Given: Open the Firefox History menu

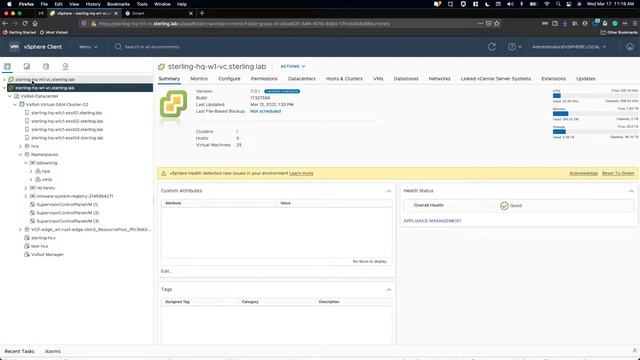Looking at the screenshot, I should point(93,4).
